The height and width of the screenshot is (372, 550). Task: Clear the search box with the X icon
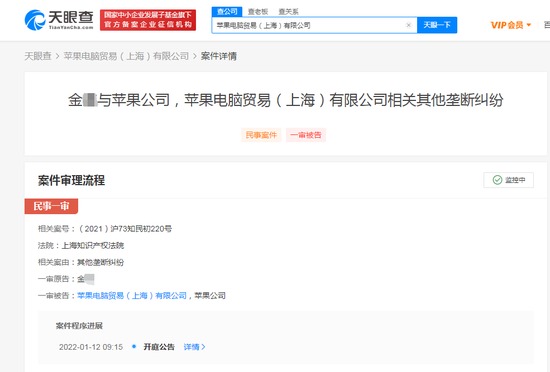pyautogui.click(x=408, y=25)
